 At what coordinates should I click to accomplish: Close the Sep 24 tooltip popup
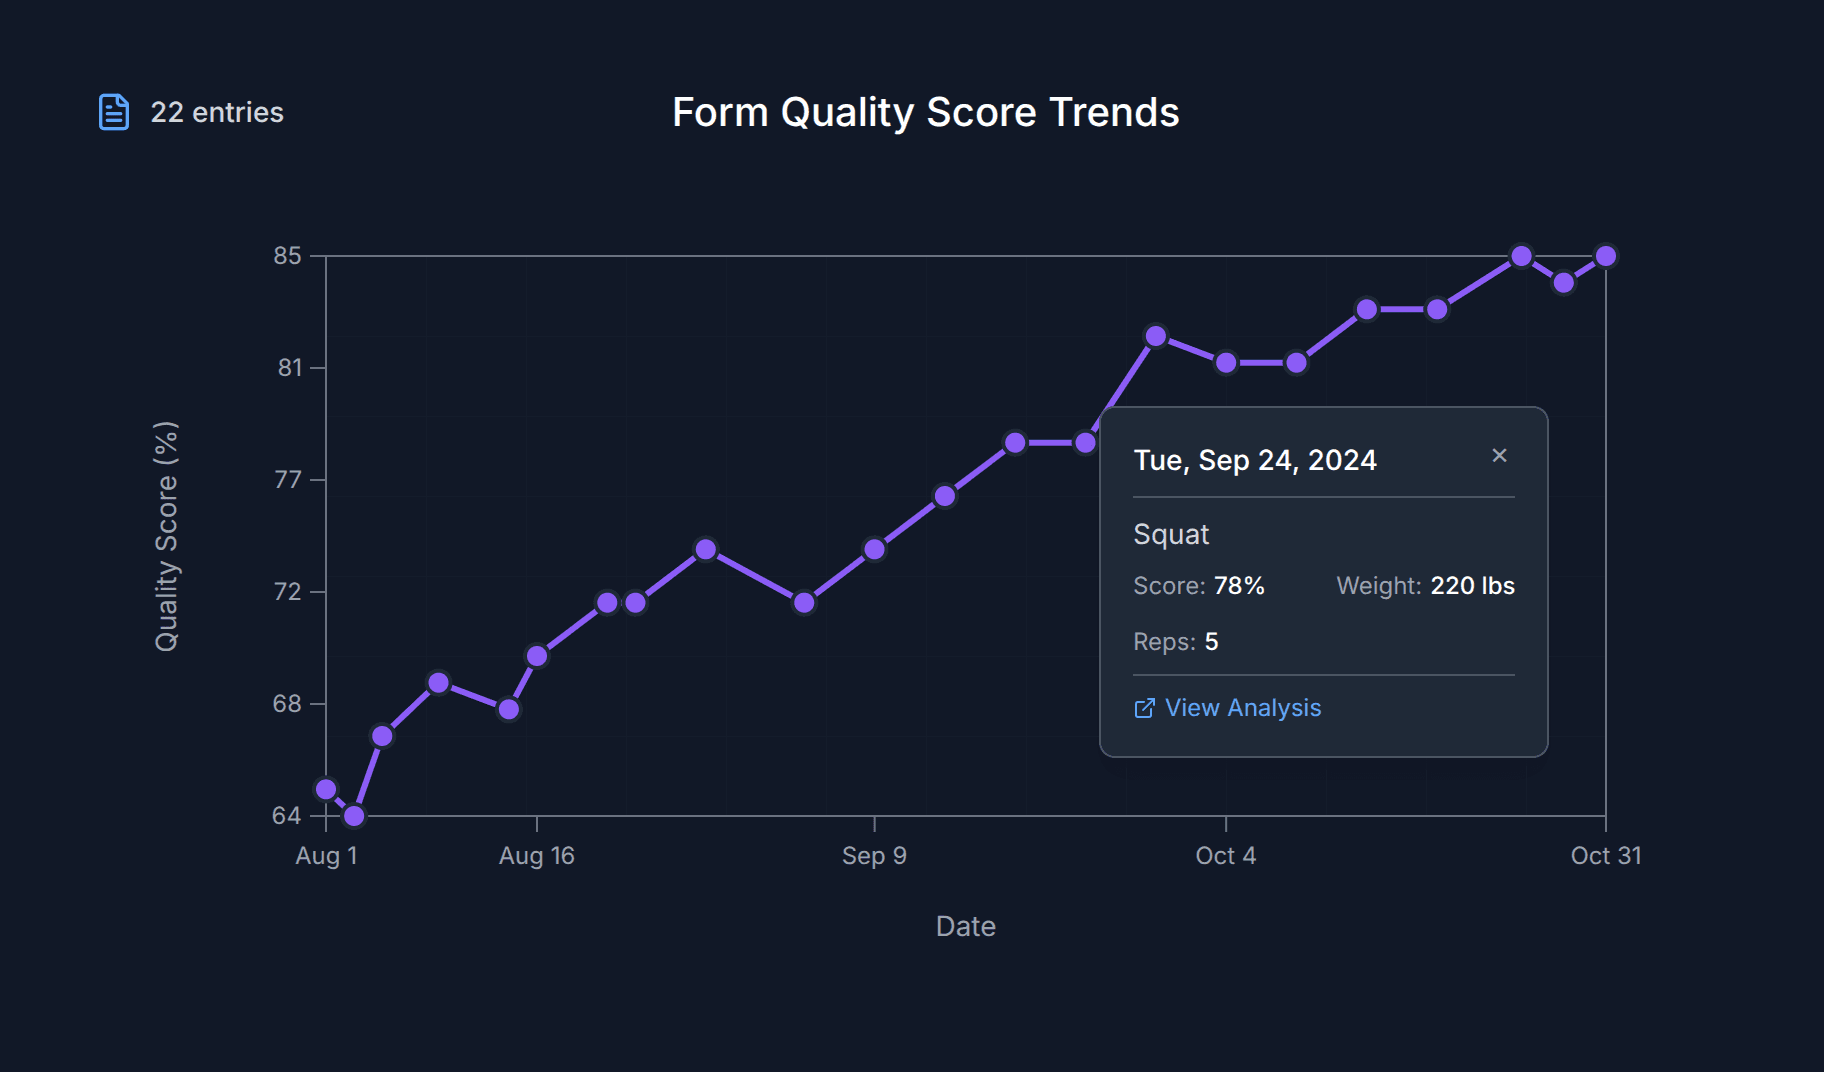(1499, 456)
